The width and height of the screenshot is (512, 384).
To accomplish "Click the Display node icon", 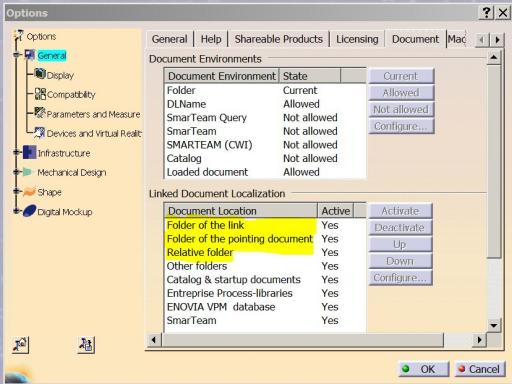I will pyautogui.click(x=40, y=74).
